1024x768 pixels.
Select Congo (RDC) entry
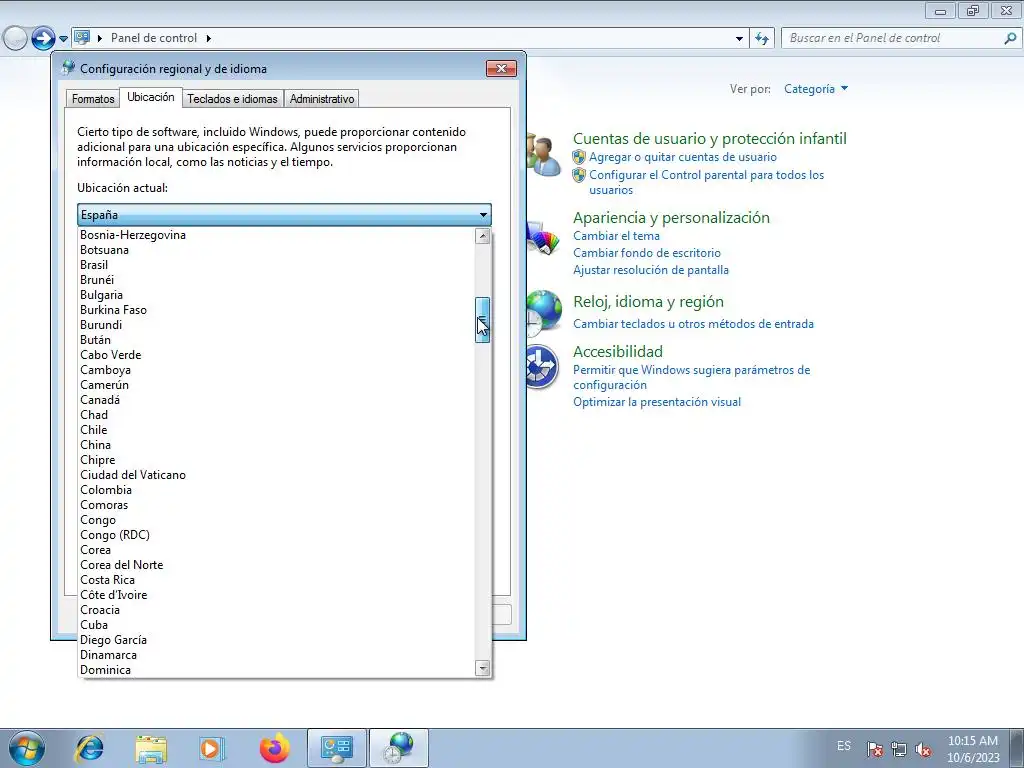pyautogui.click(x=276, y=536)
